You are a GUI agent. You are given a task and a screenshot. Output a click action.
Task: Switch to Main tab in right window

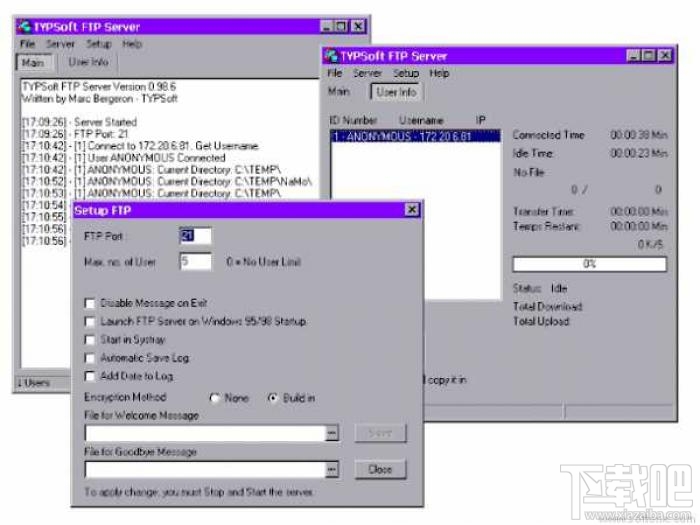(339, 92)
